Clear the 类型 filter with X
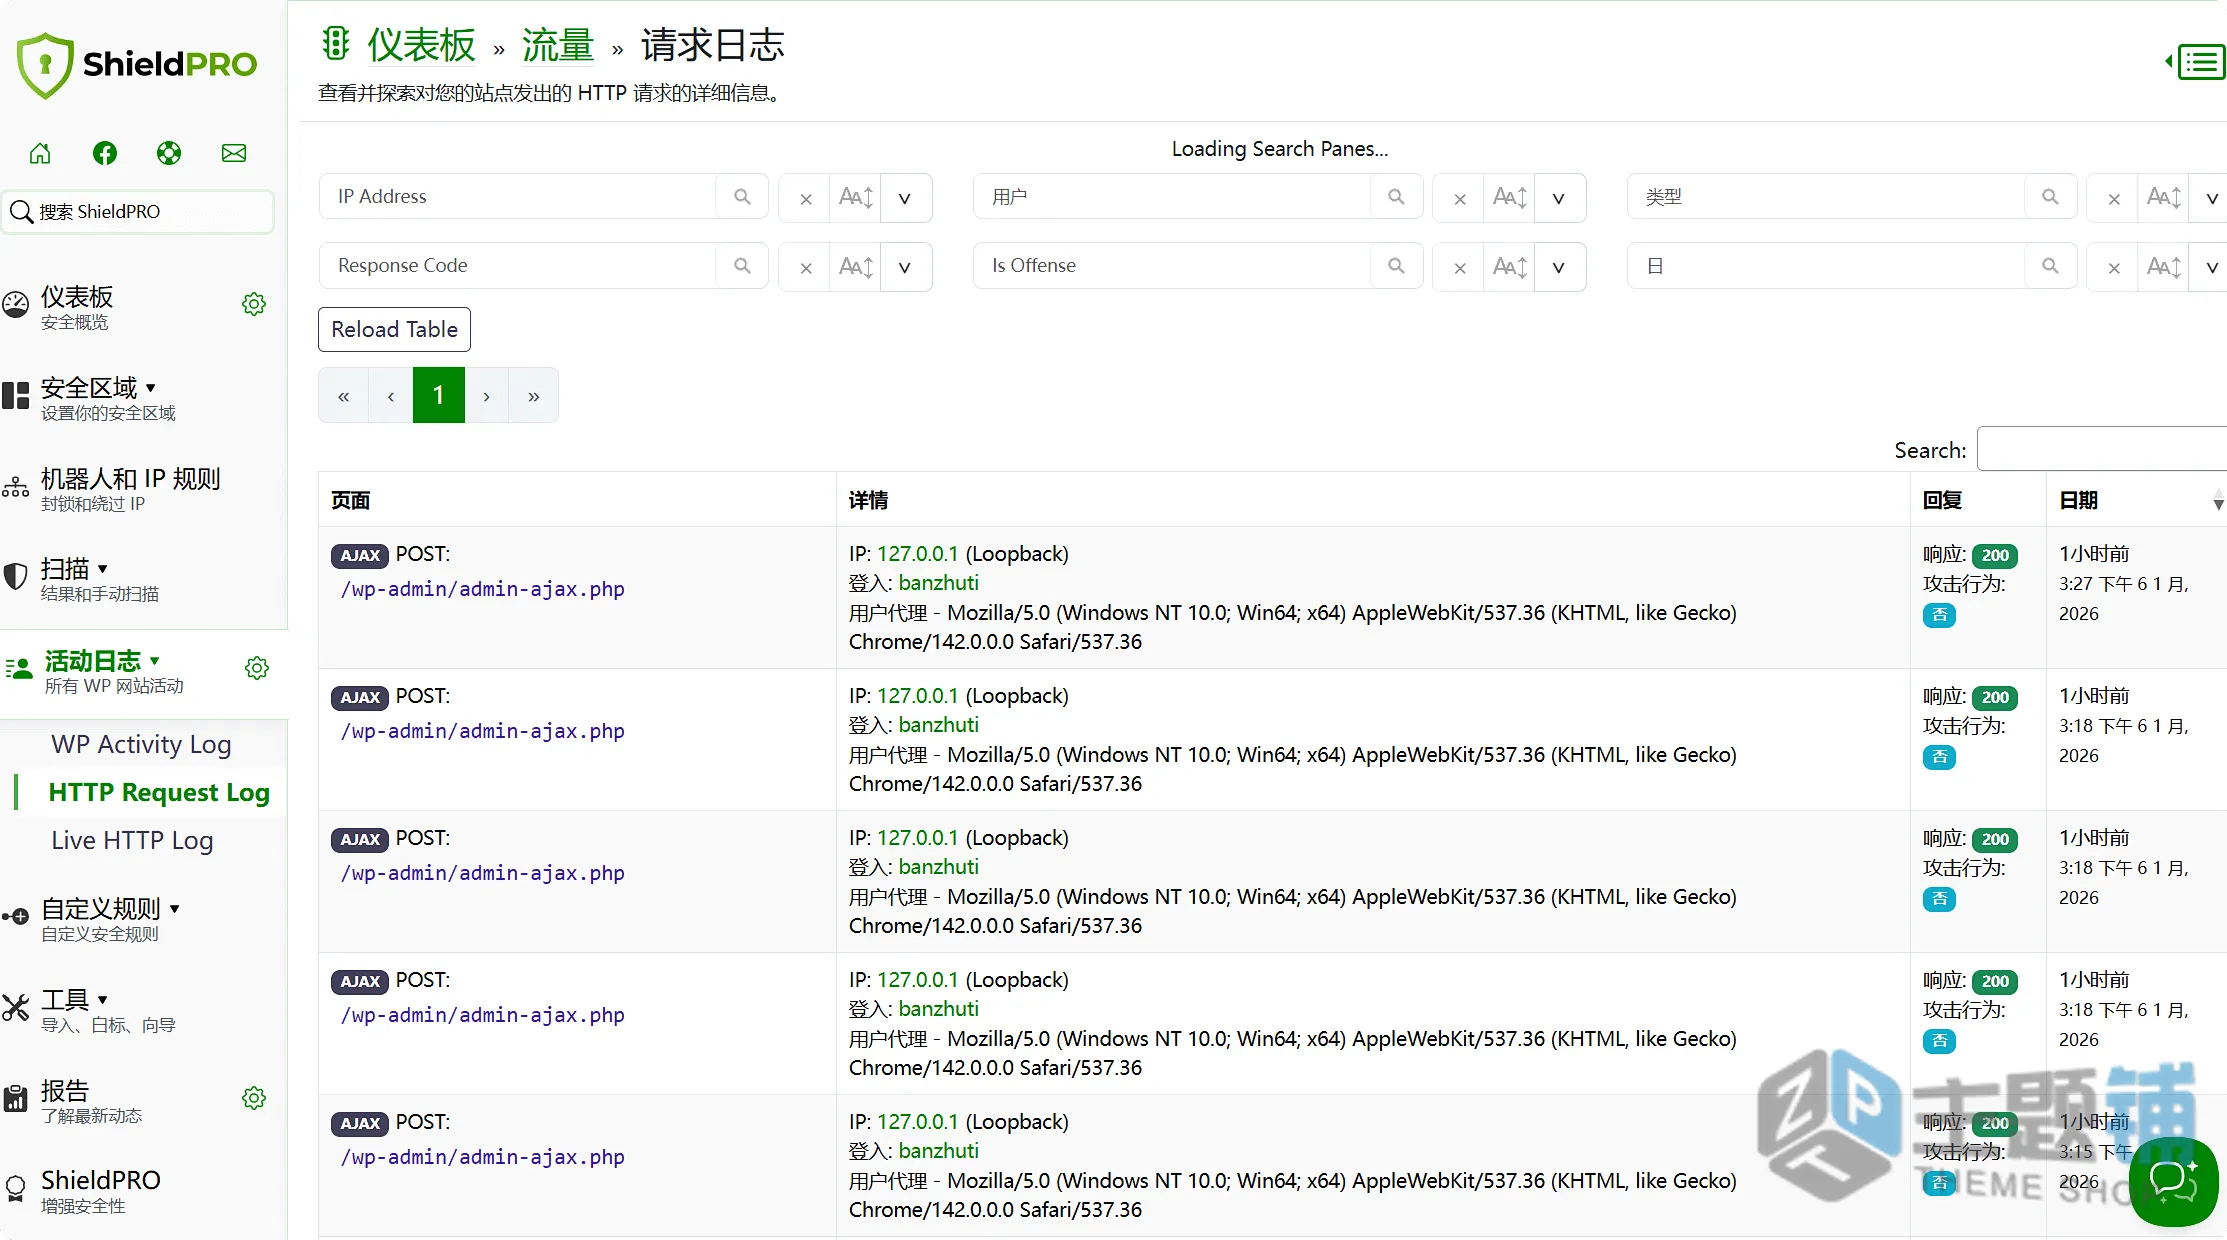The height and width of the screenshot is (1240, 2227). click(x=2113, y=198)
